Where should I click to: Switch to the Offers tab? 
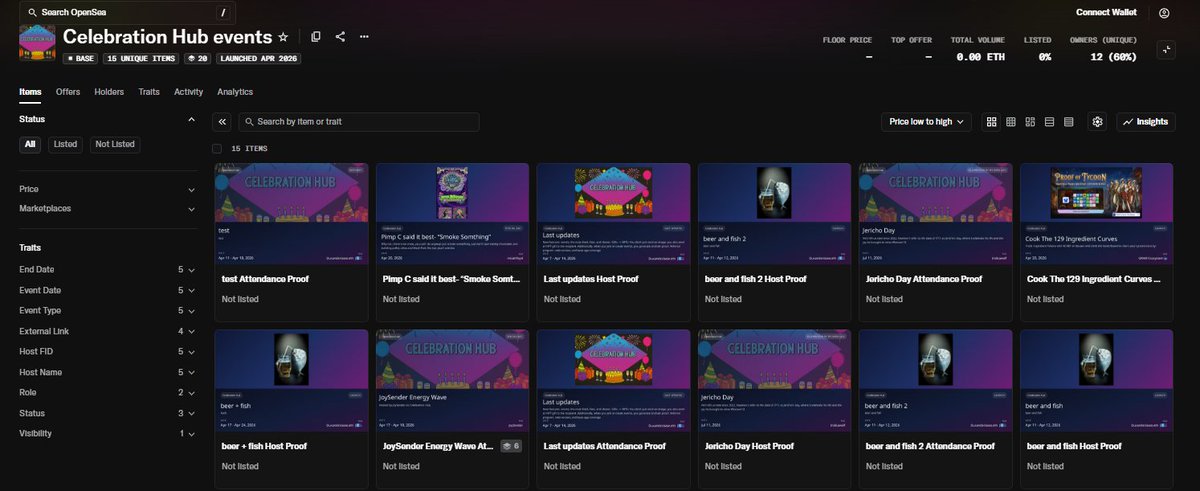tap(68, 92)
